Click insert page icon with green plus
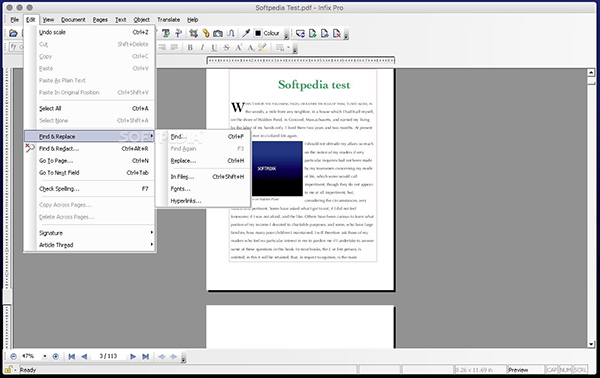 (313, 34)
